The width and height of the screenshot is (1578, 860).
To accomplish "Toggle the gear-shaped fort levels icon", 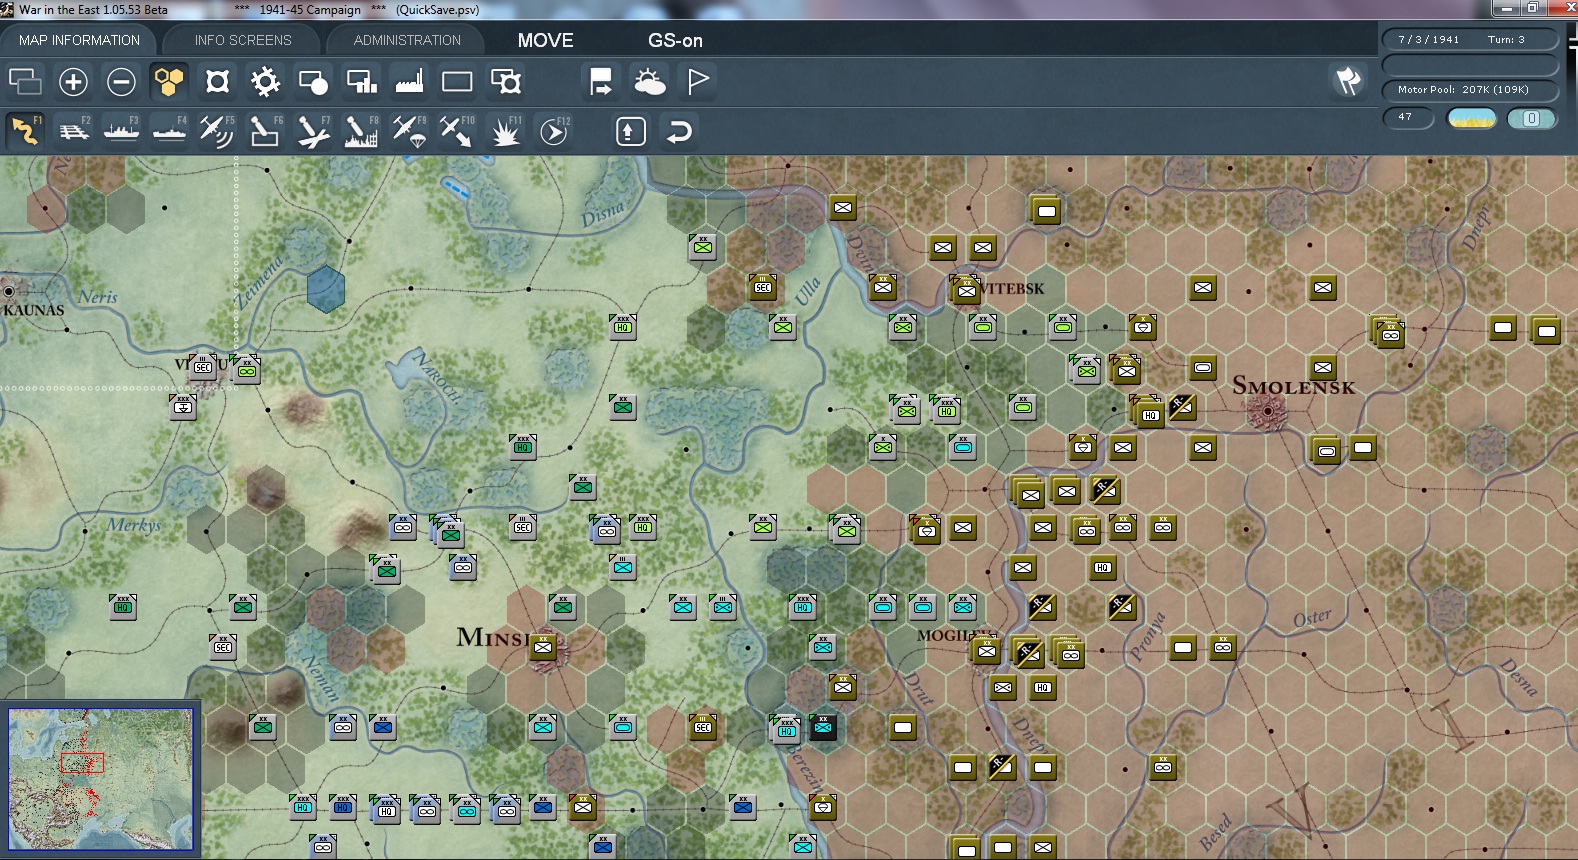I will (x=265, y=82).
